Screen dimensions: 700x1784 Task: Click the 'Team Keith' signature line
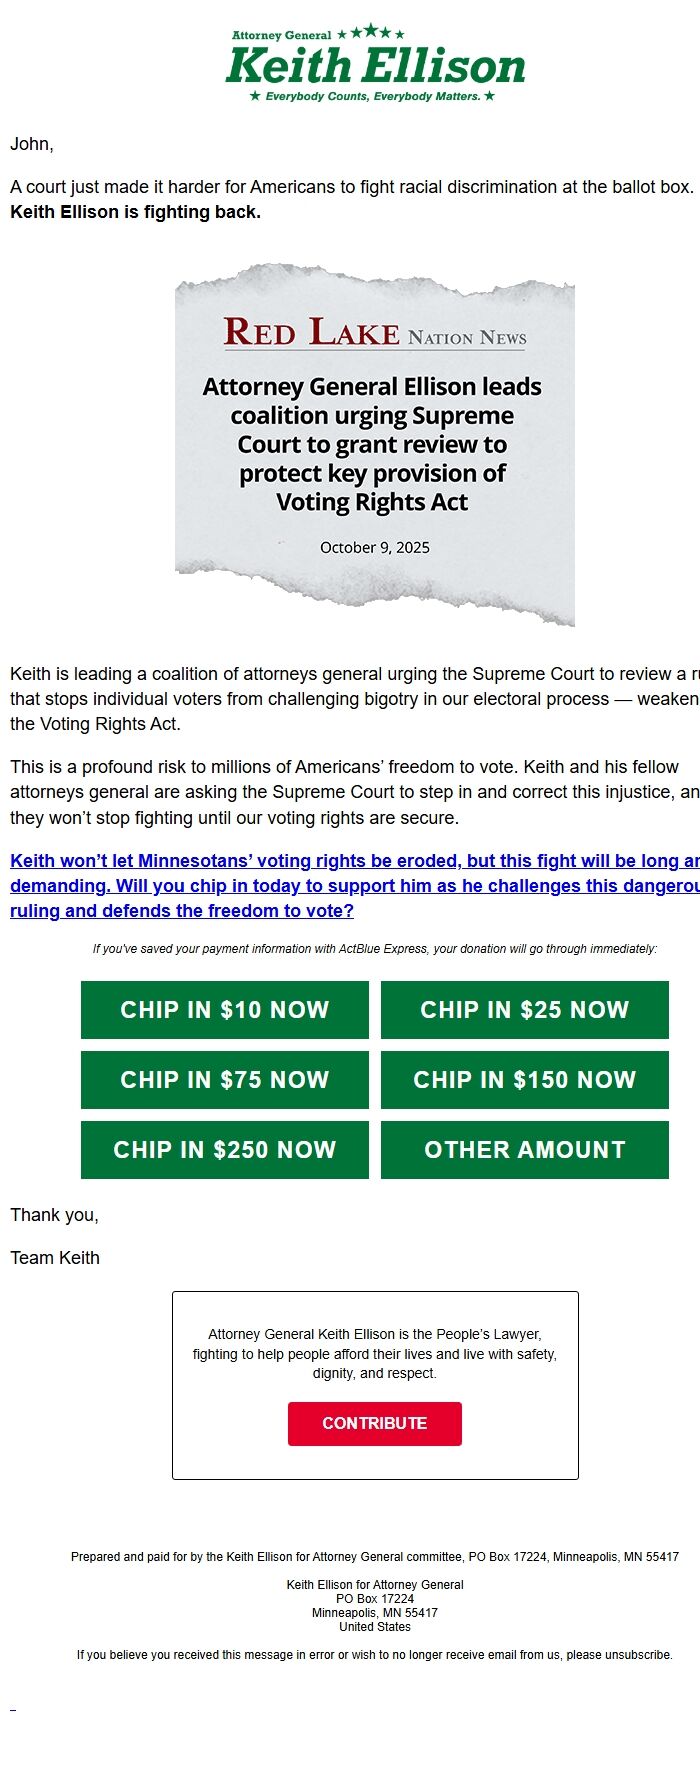click(x=55, y=1258)
